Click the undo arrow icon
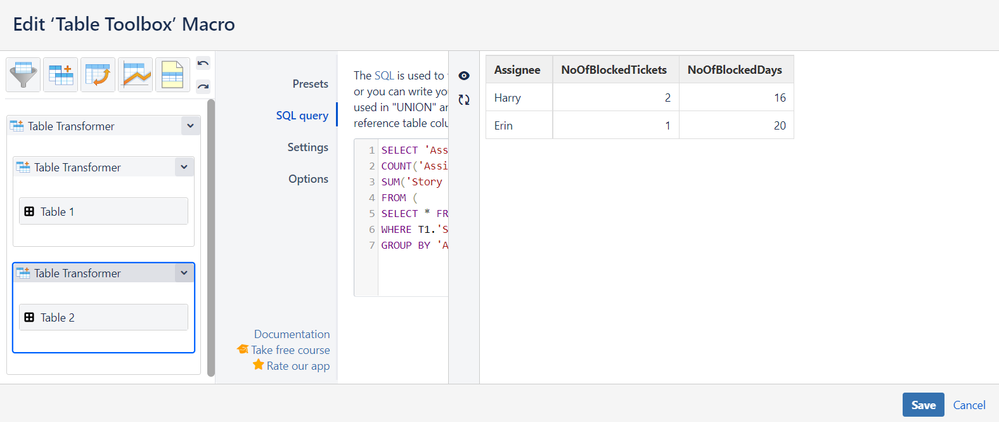 tap(204, 64)
